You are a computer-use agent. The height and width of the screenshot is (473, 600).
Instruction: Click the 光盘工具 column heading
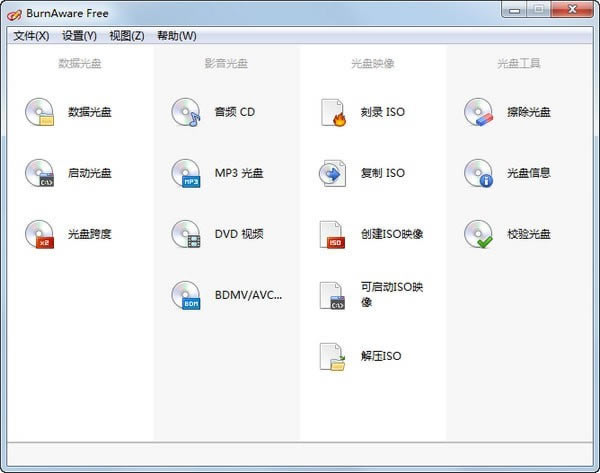point(519,63)
